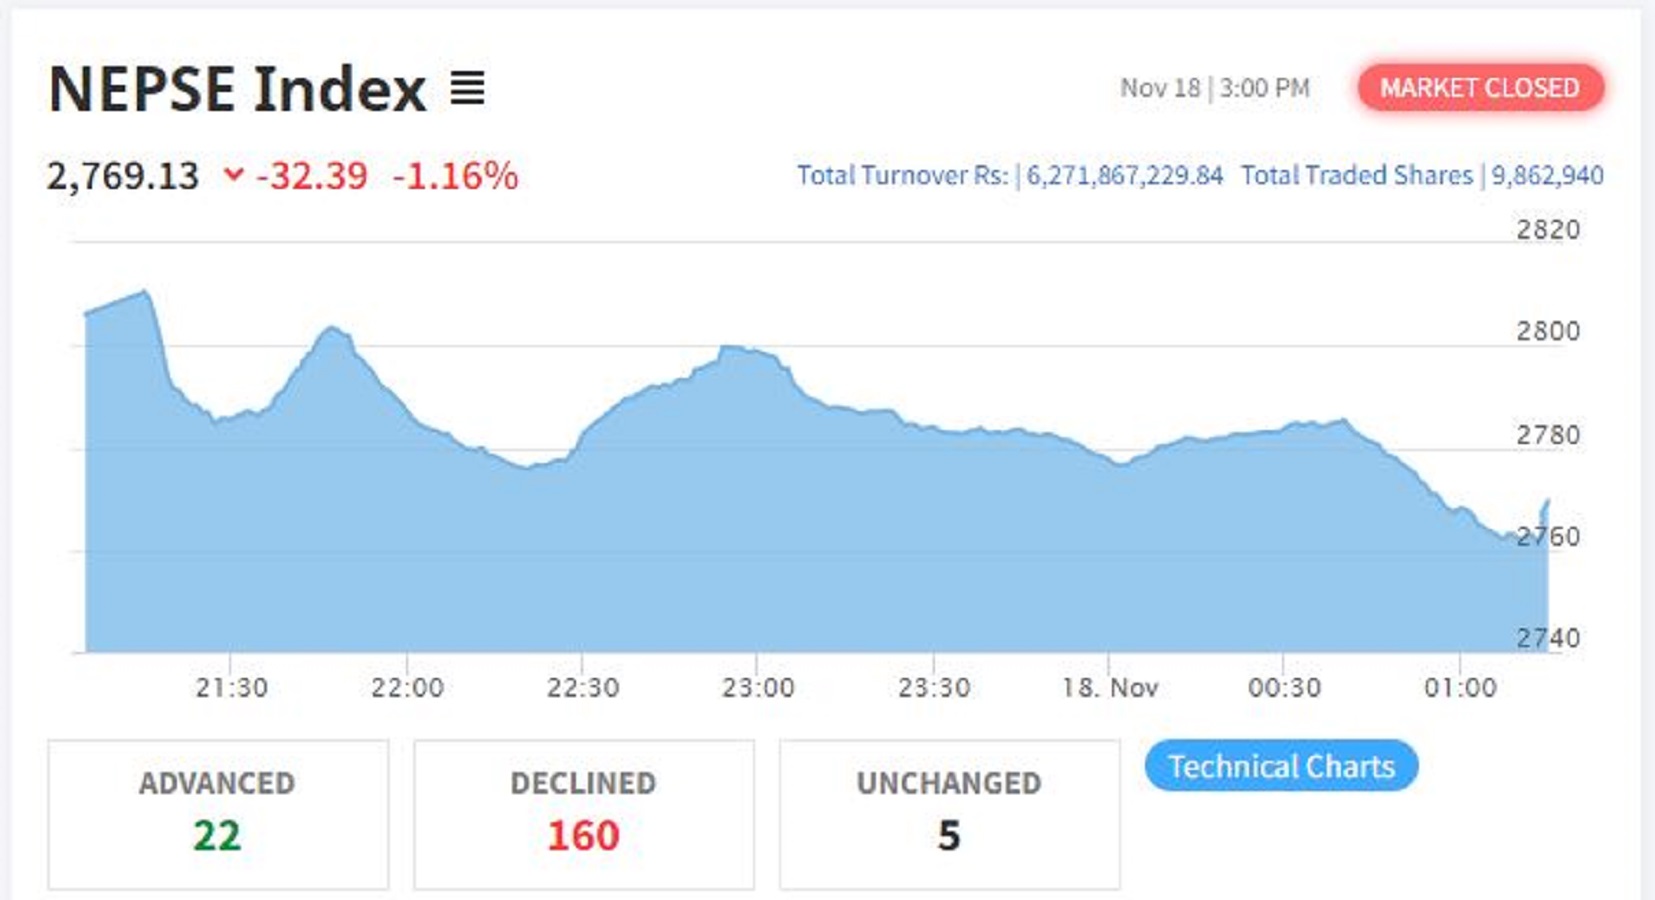Click the MARKET CLOSED badge
This screenshot has width=1655, height=900.
click(1480, 88)
